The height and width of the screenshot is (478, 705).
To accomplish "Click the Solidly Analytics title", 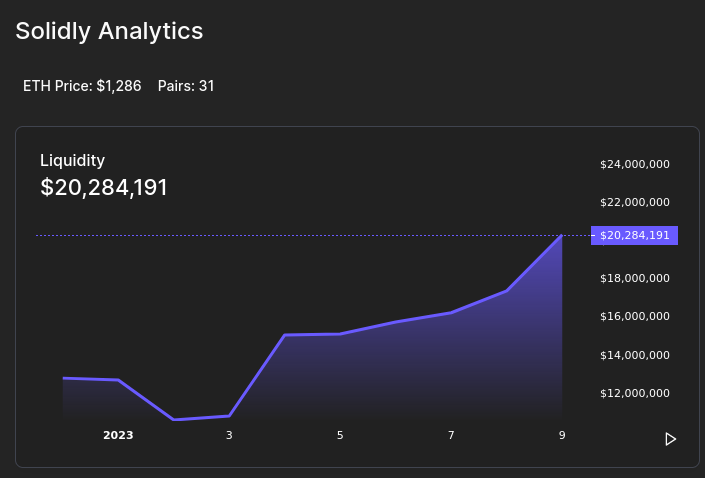I will tap(109, 31).
